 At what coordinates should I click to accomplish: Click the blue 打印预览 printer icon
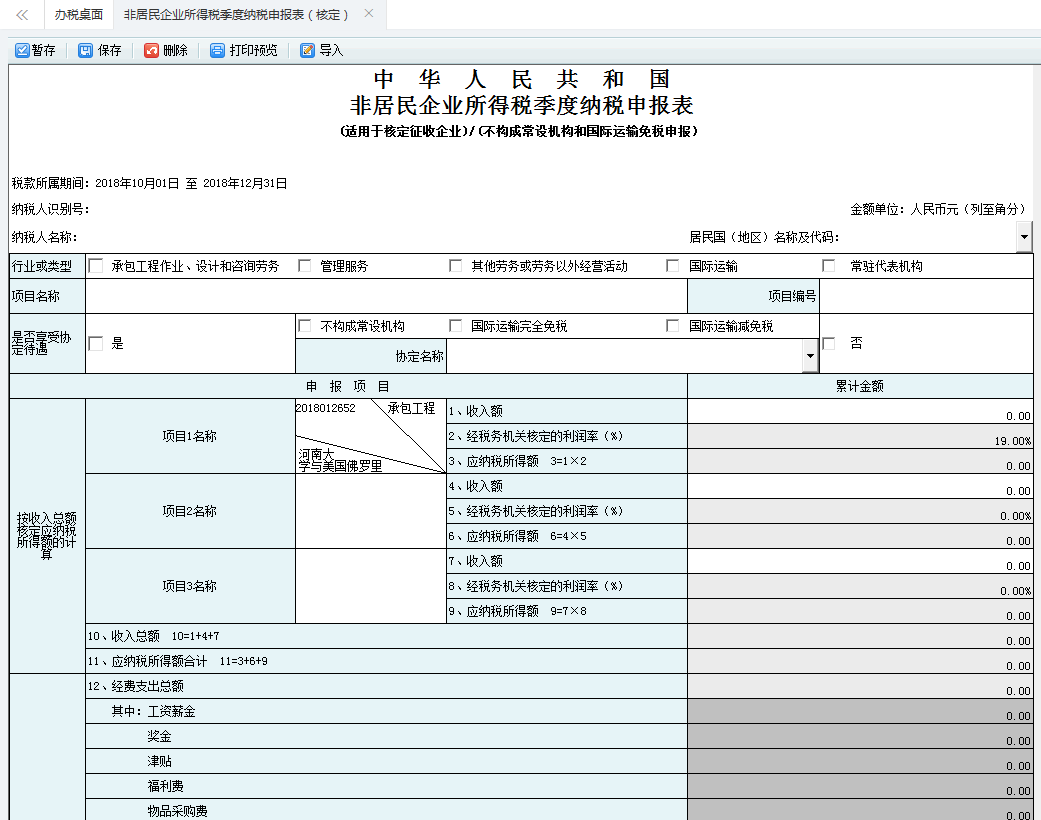pos(216,49)
